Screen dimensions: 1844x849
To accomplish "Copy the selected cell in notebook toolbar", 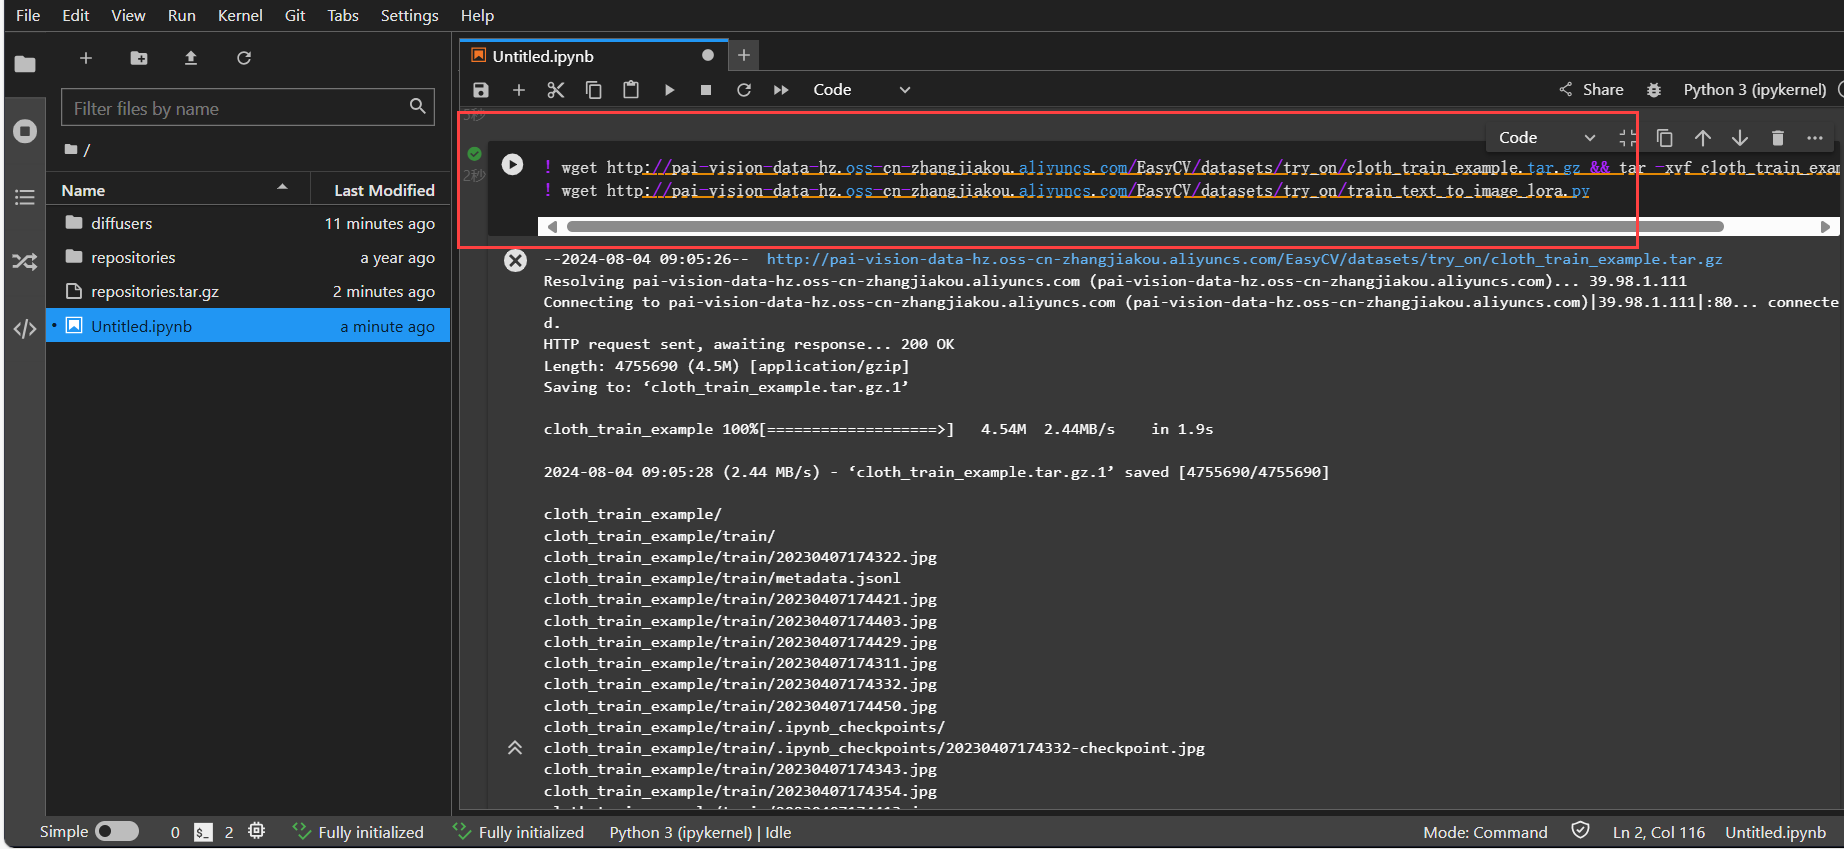I will [593, 90].
